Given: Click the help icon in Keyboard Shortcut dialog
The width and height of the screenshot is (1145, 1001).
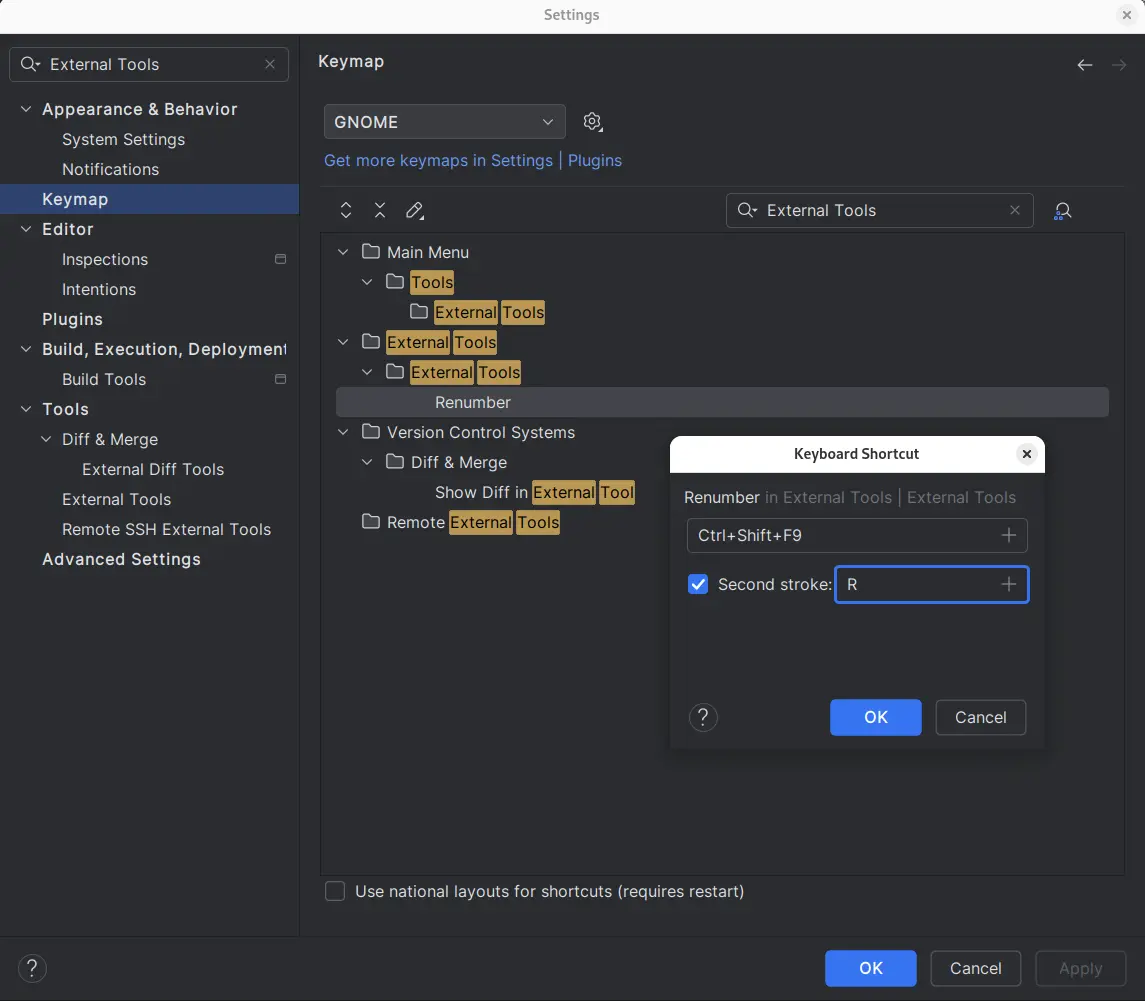Looking at the screenshot, I should (703, 717).
